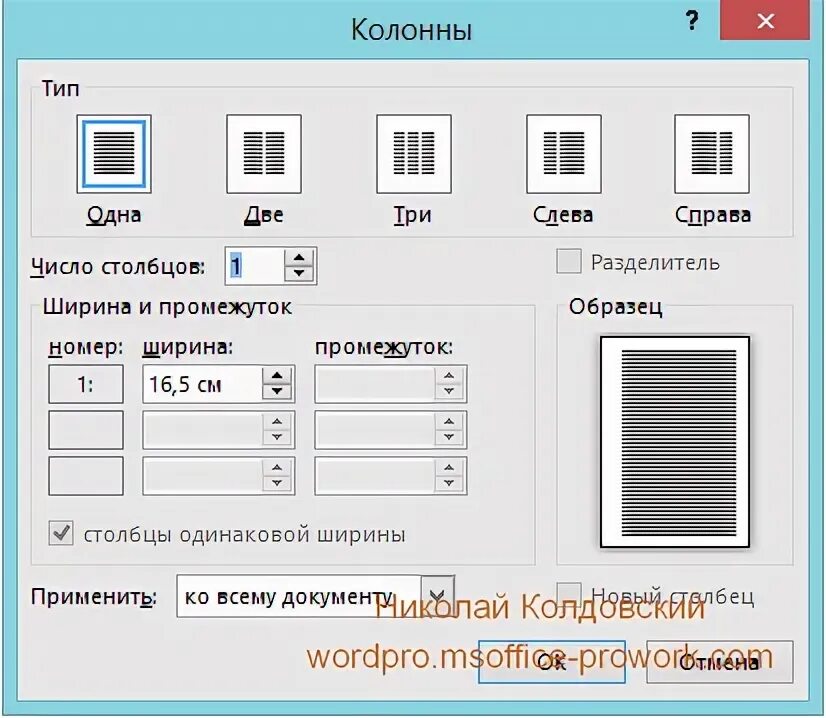The image size is (826, 718).
Task: Click the Число столбцов value field
Action: (255, 266)
